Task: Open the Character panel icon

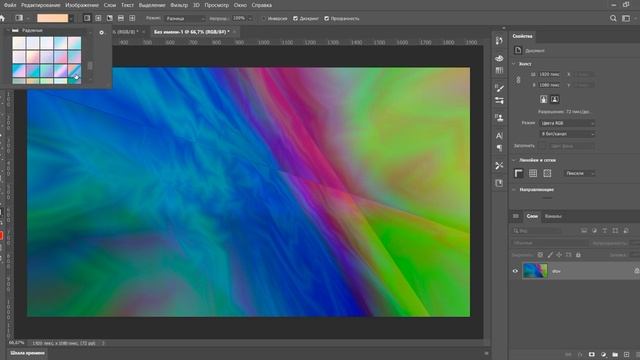Action: point(499,136)
